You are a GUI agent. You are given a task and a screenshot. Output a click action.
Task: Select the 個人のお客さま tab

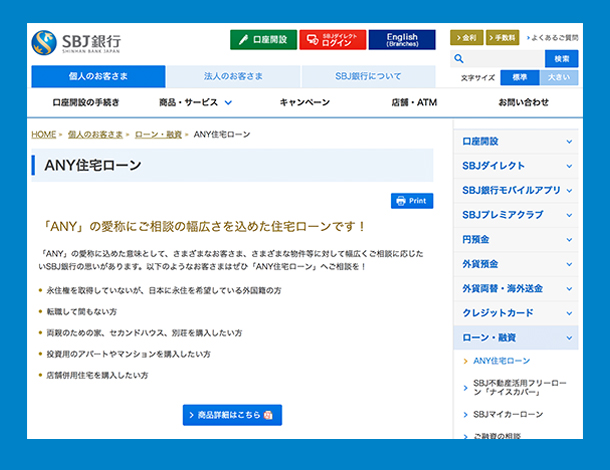click(x=98, y=76)
